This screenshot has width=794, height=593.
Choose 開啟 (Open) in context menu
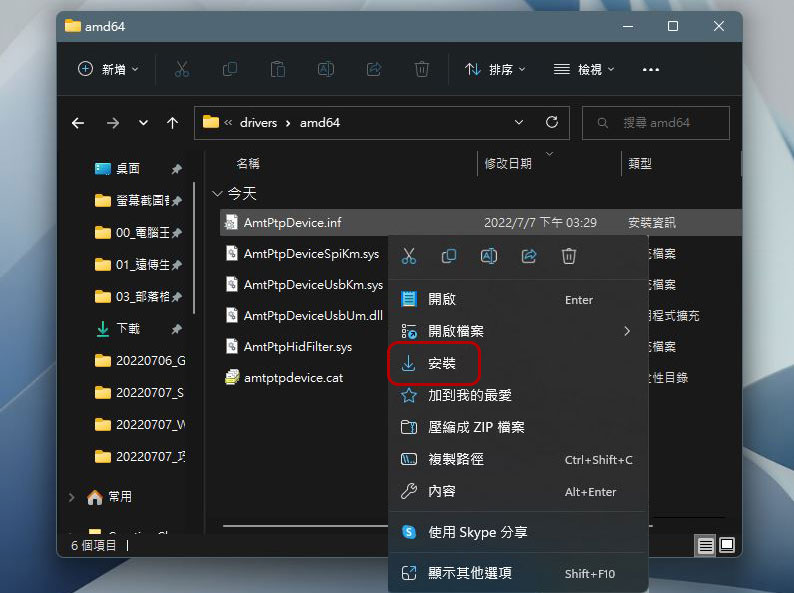point(519,299)
